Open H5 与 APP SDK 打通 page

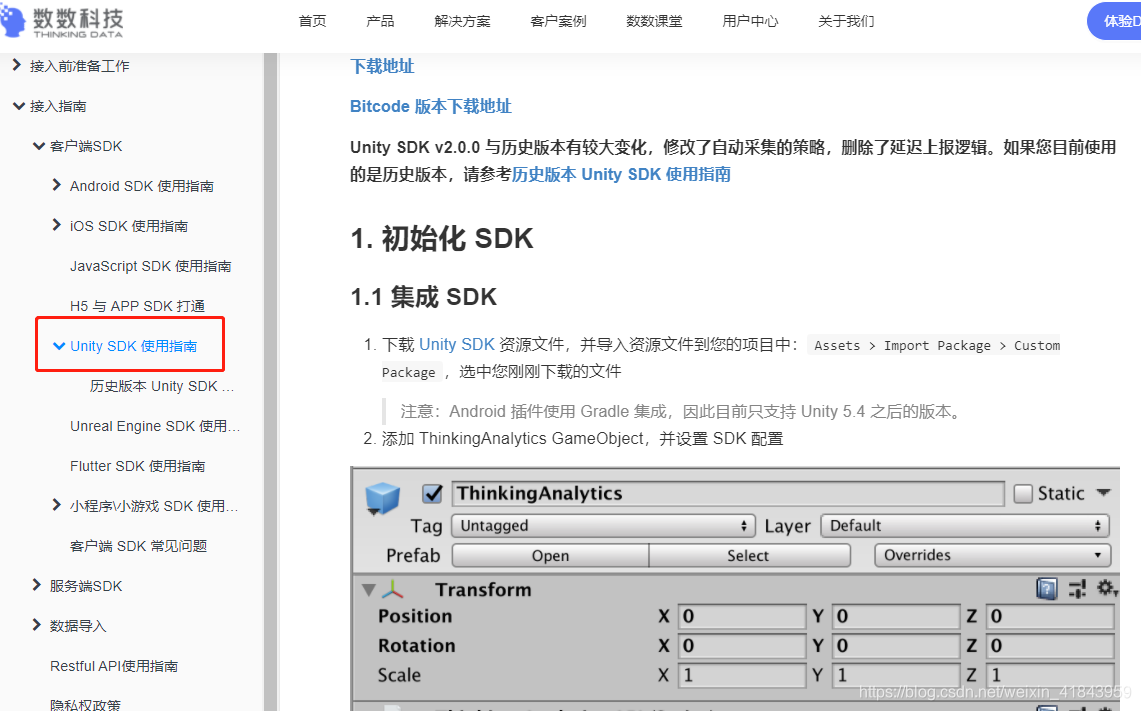[138, 306]
